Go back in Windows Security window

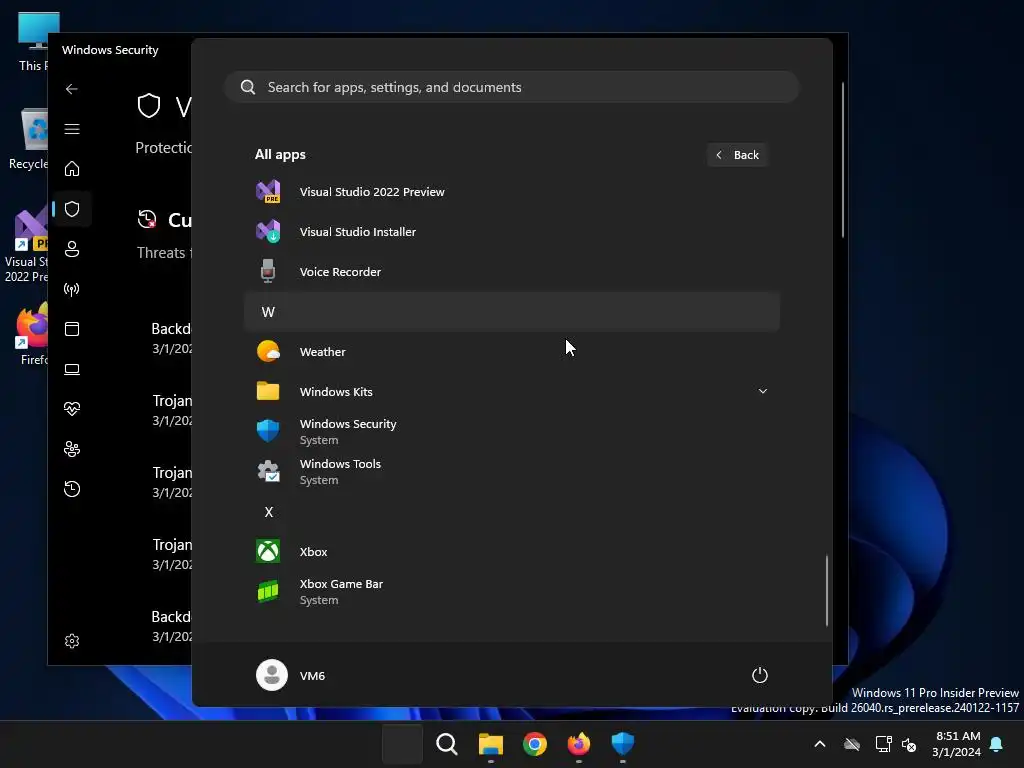click(72, 89)
